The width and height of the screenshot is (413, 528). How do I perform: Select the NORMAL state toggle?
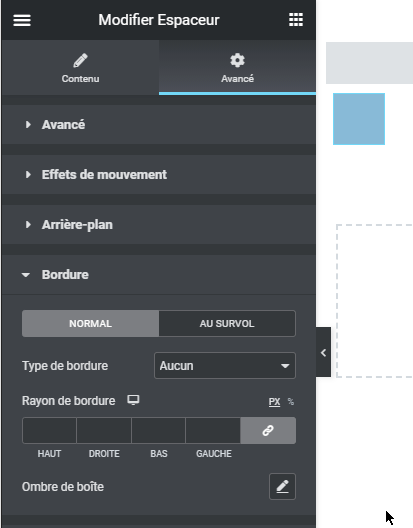click(x=90, y=324)
